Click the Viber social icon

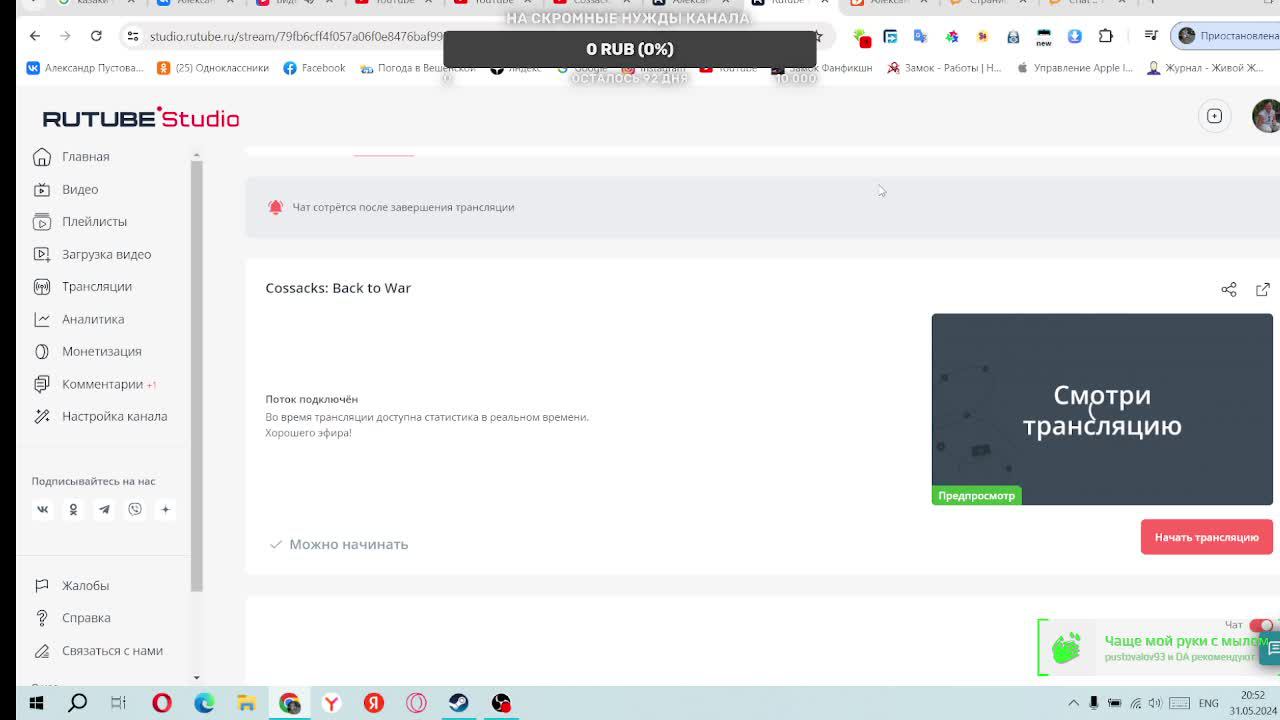(135, 509)
